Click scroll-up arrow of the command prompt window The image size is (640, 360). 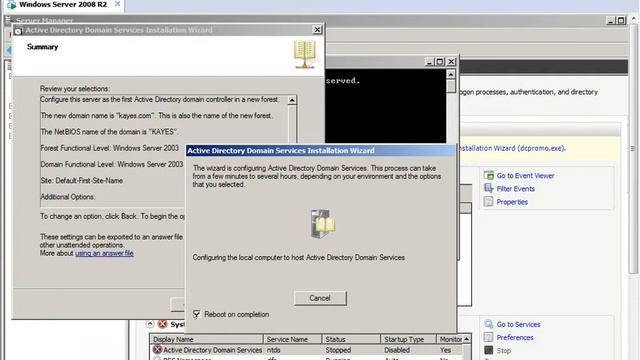451,74
